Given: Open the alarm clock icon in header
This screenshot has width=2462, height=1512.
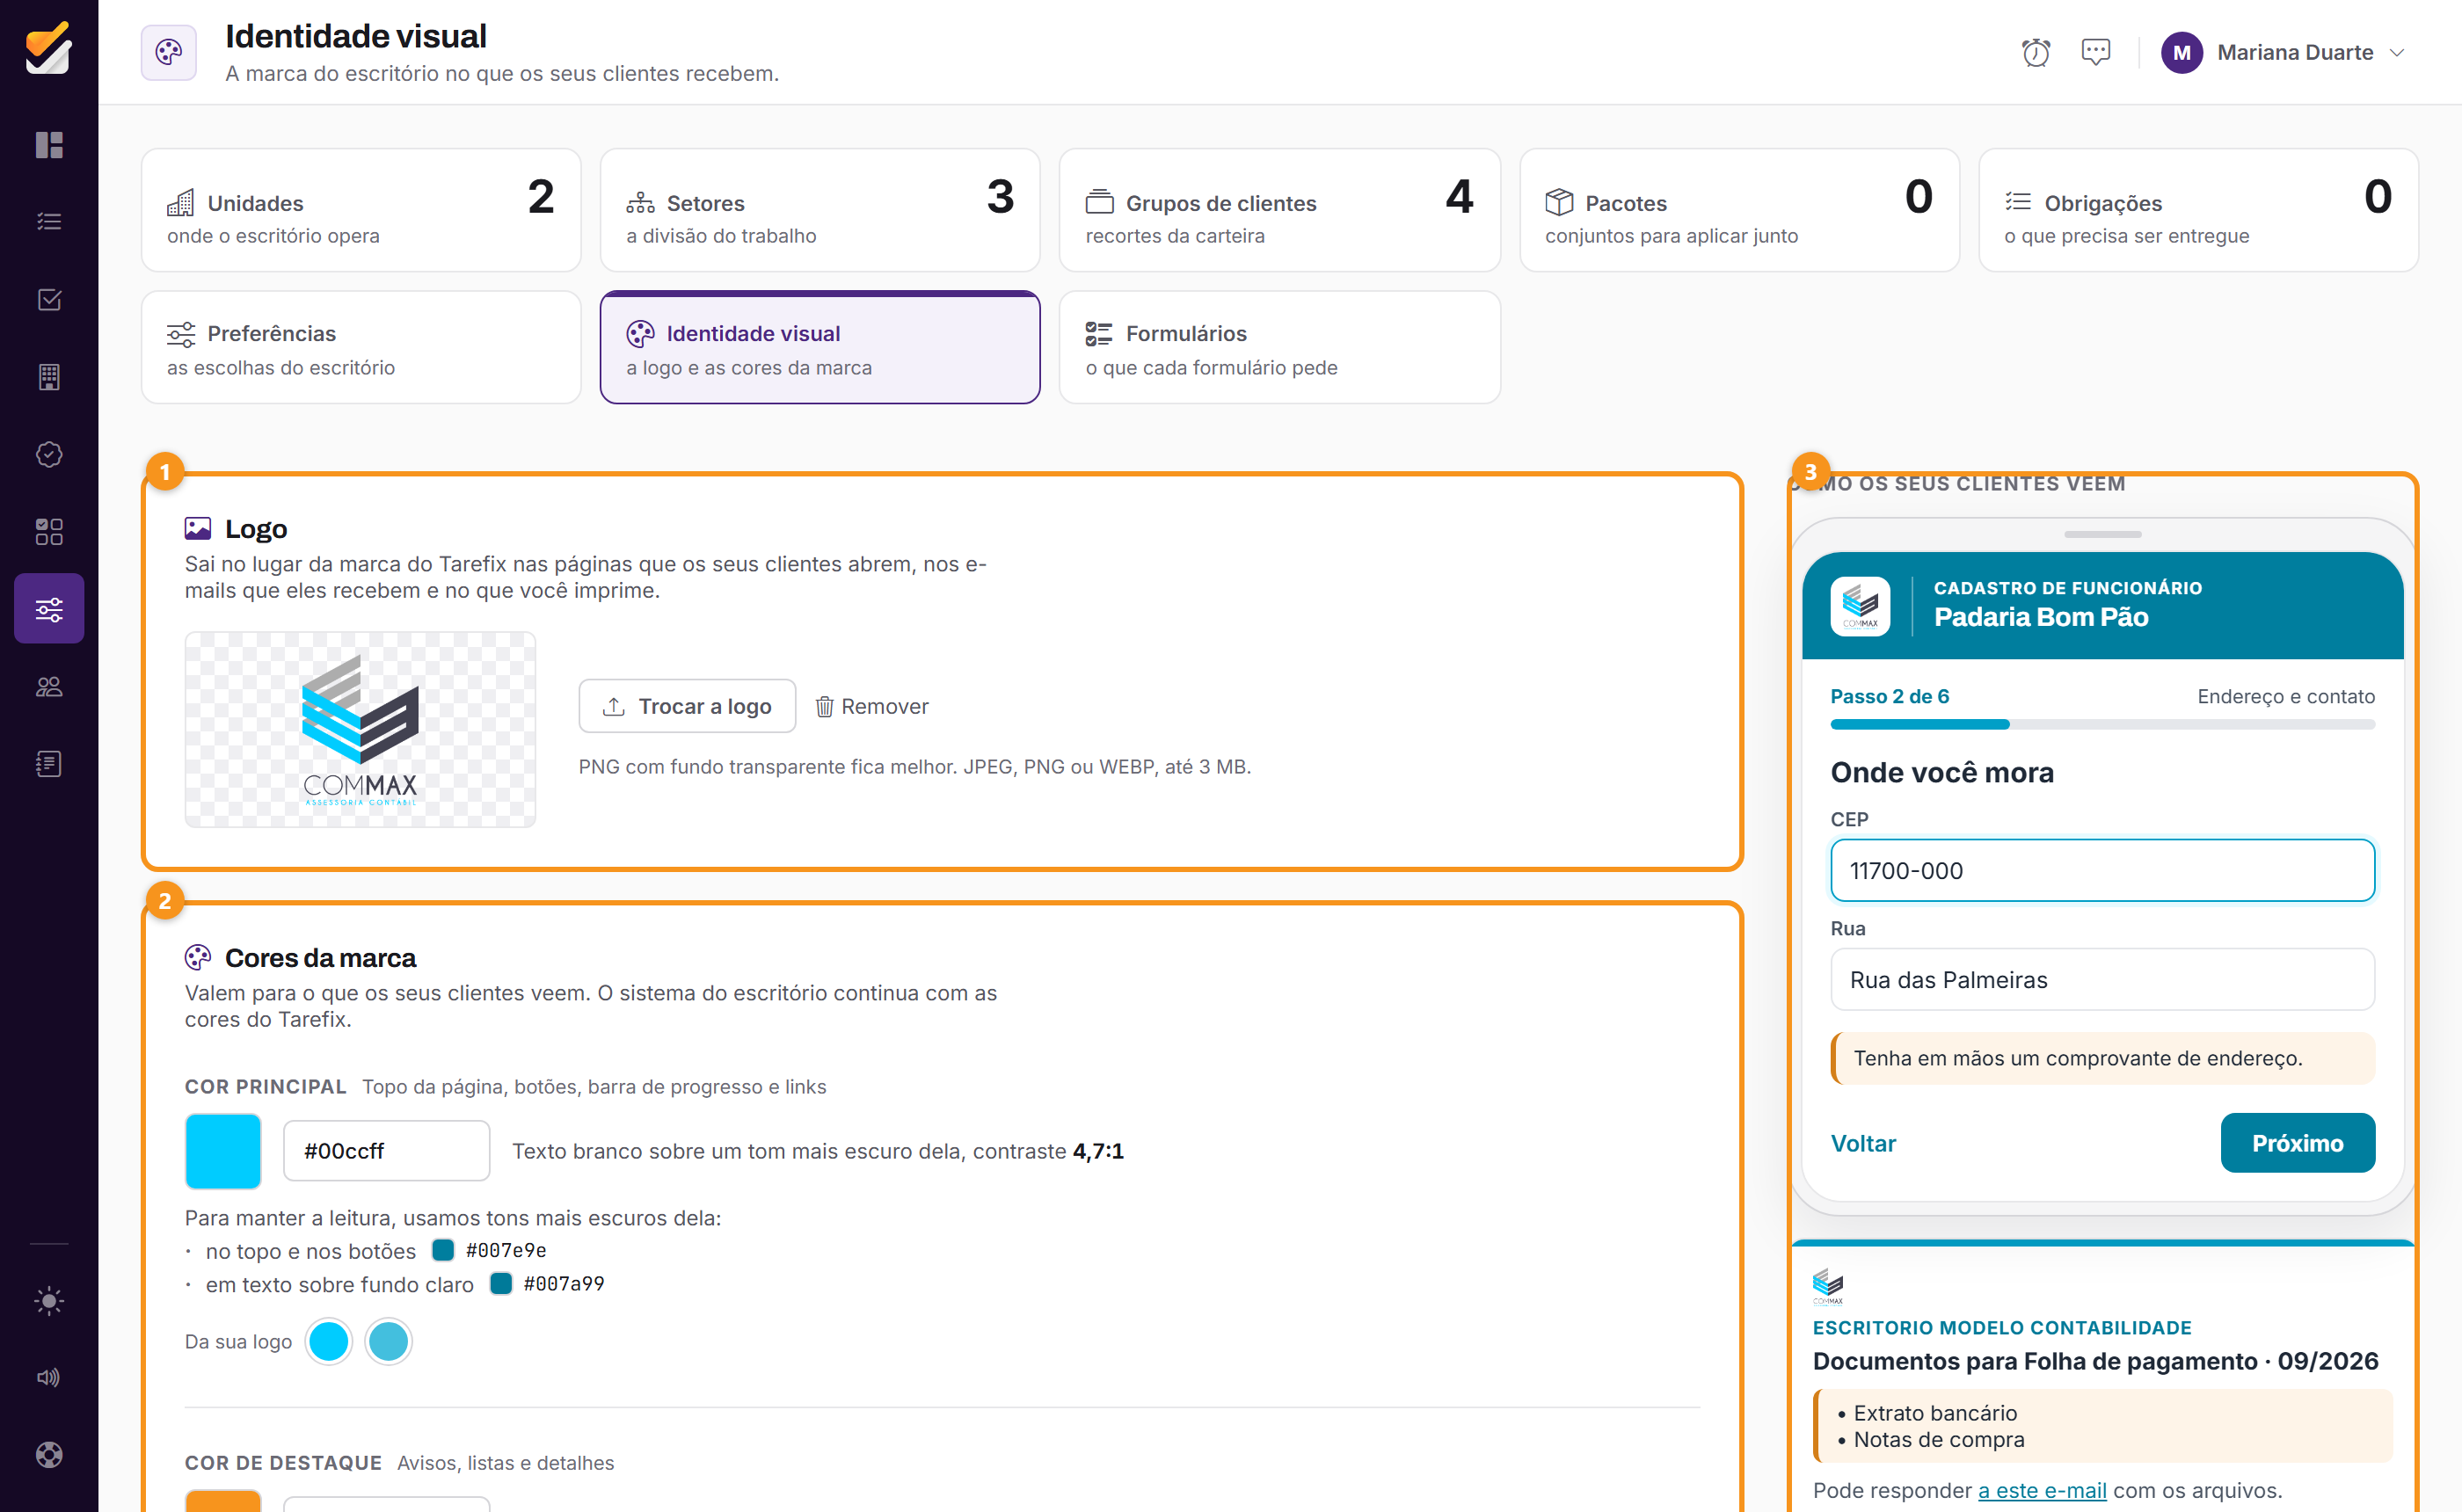Looking at the screenshot, I should tap(2036, 52).
